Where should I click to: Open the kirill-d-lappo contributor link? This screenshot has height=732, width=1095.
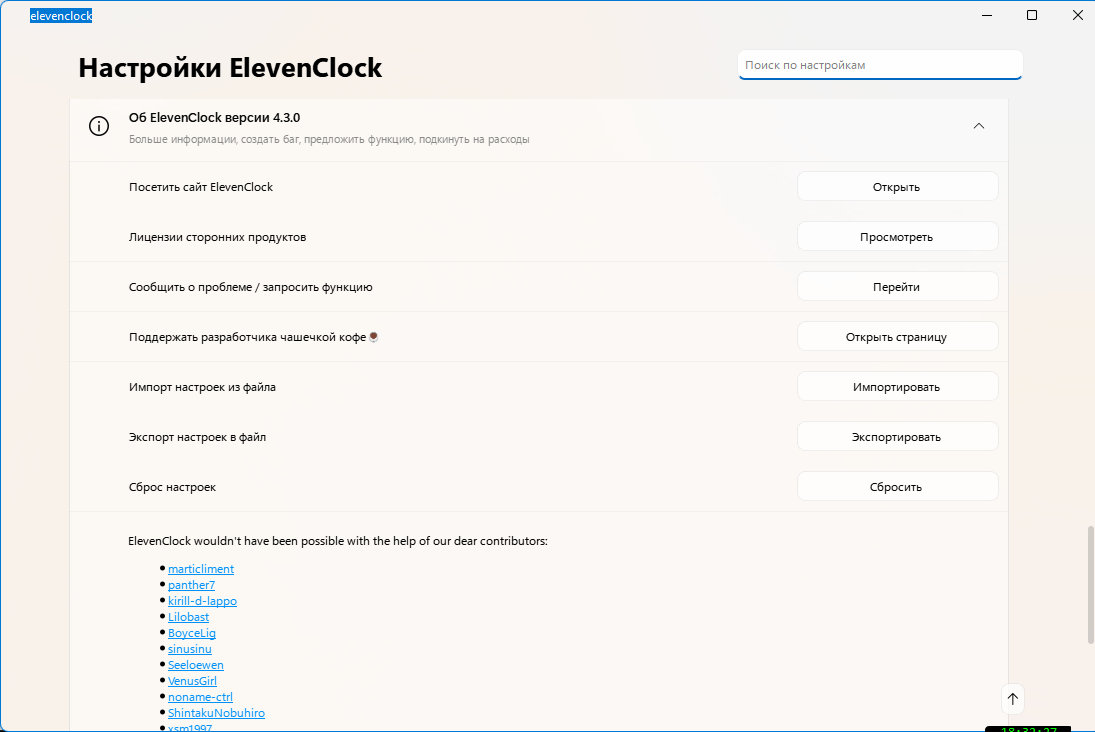coord(202,601)
